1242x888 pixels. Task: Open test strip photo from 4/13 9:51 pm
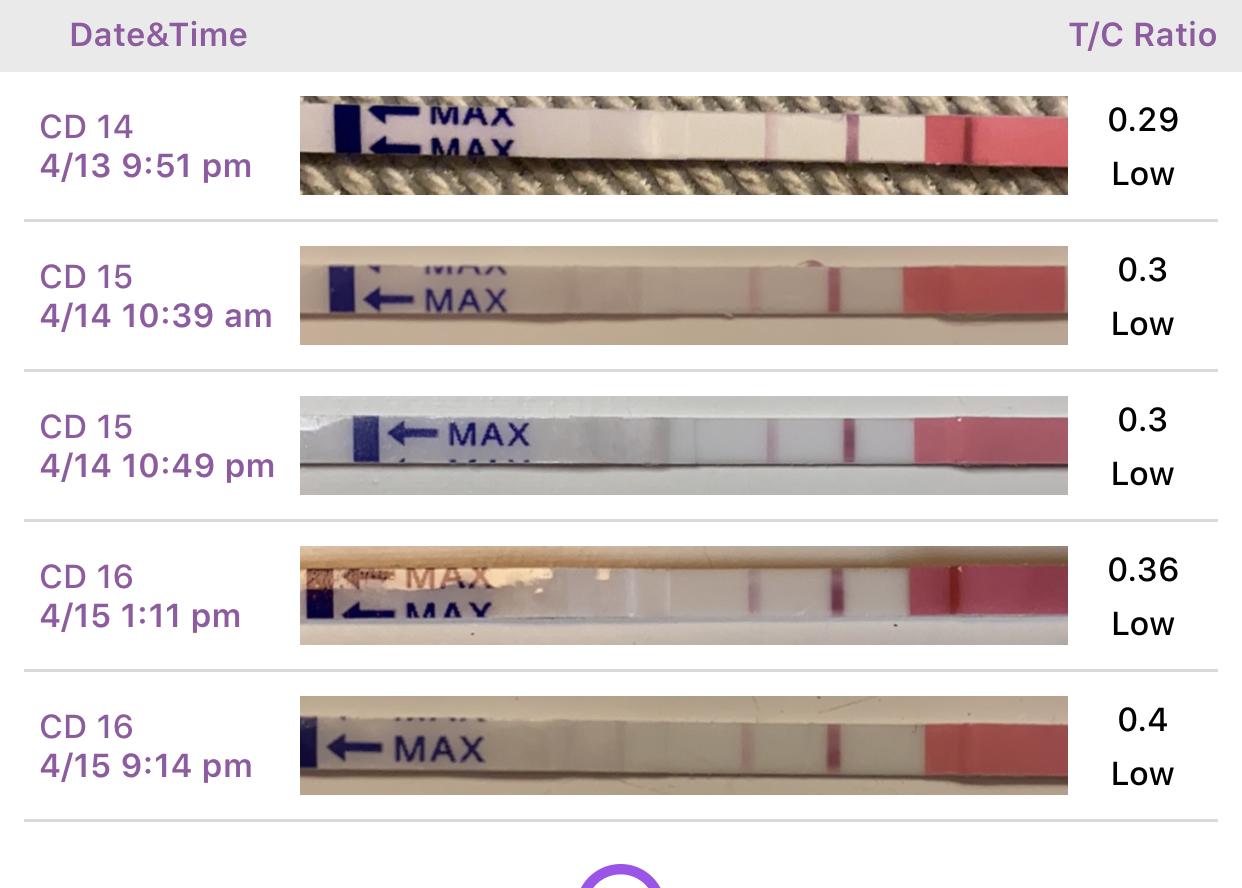tap(684, 145)
